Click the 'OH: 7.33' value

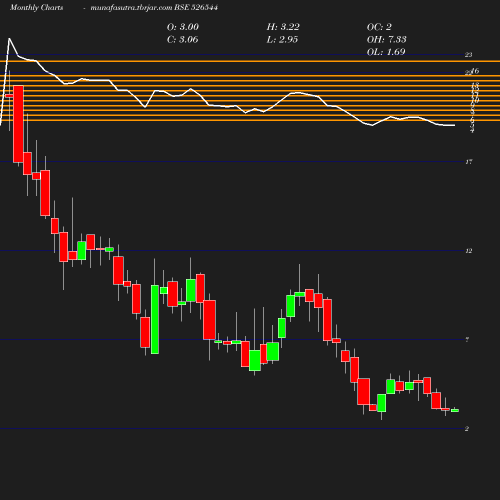coord(387,40)
